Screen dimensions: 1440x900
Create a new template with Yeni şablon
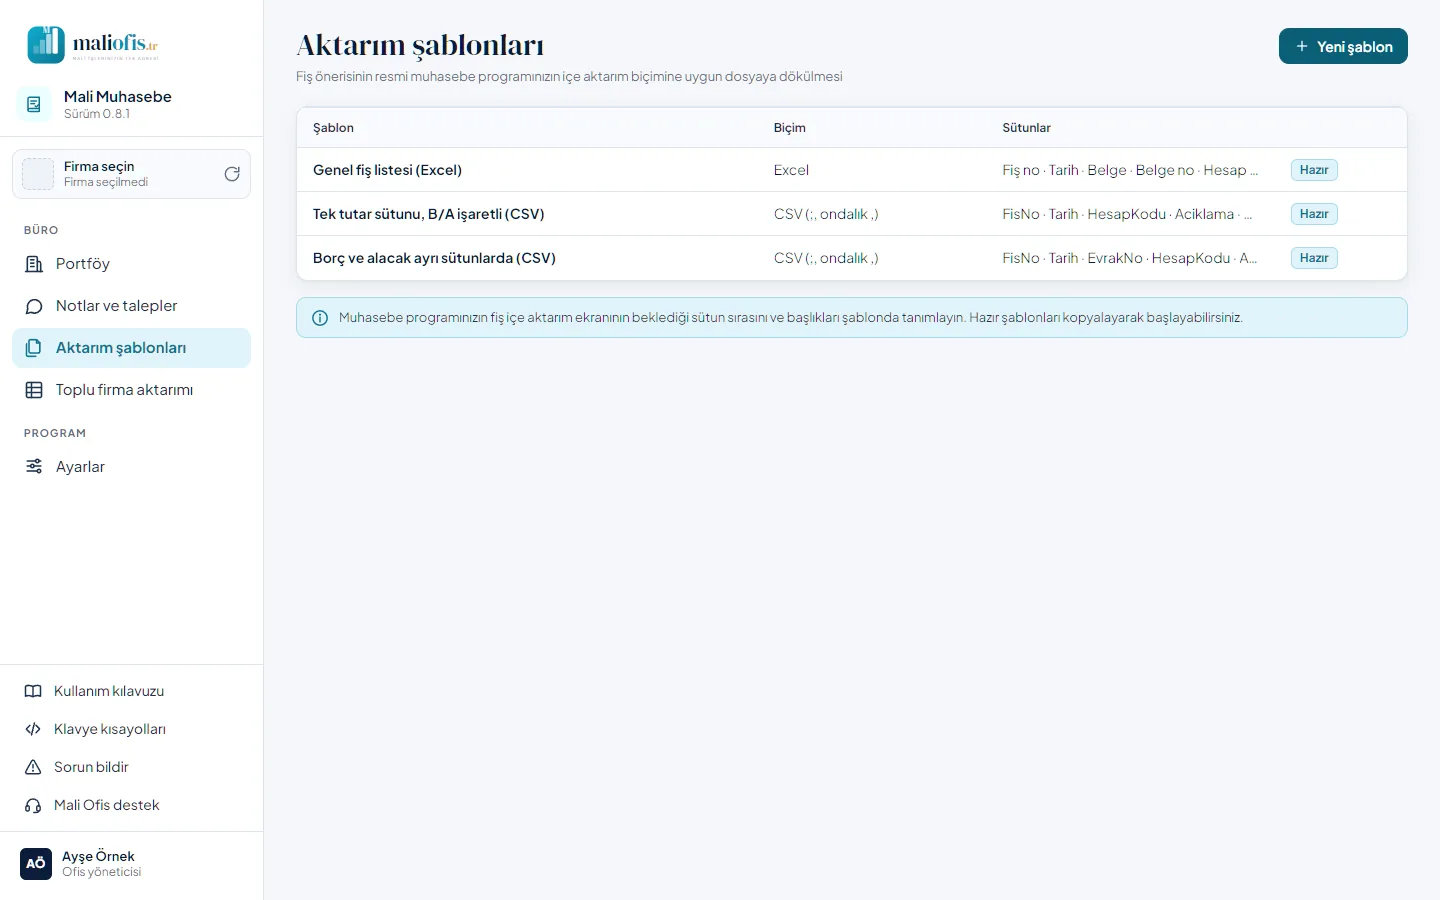1343,46
